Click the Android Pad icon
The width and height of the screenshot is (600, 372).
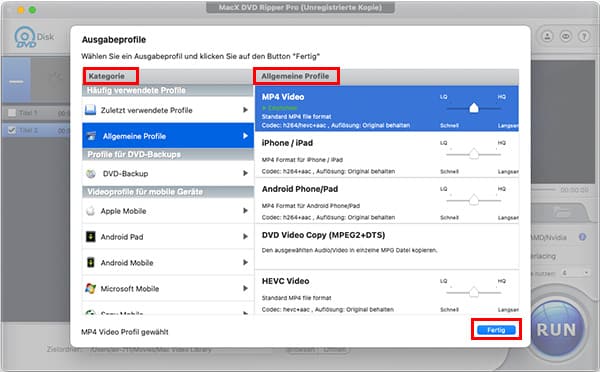[90, 237]
